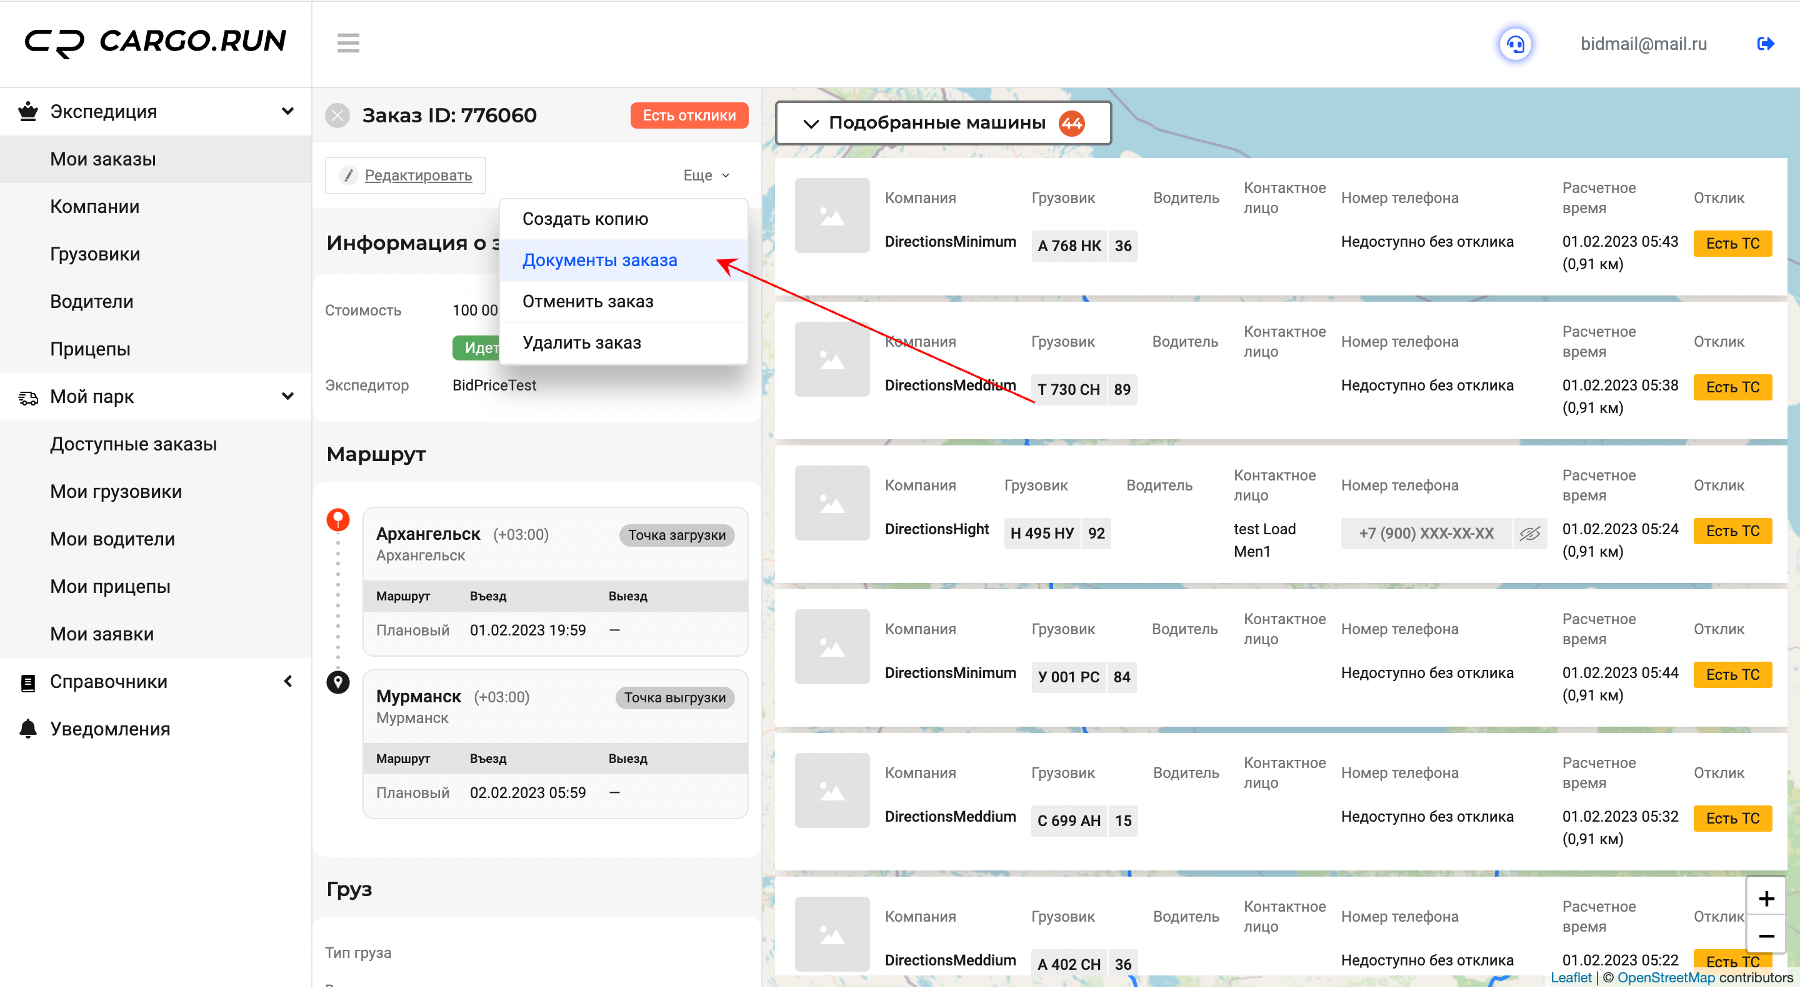Click the logout icon next to email
The width and height of the screenshot is (1802, 987).
(1765, 44)
